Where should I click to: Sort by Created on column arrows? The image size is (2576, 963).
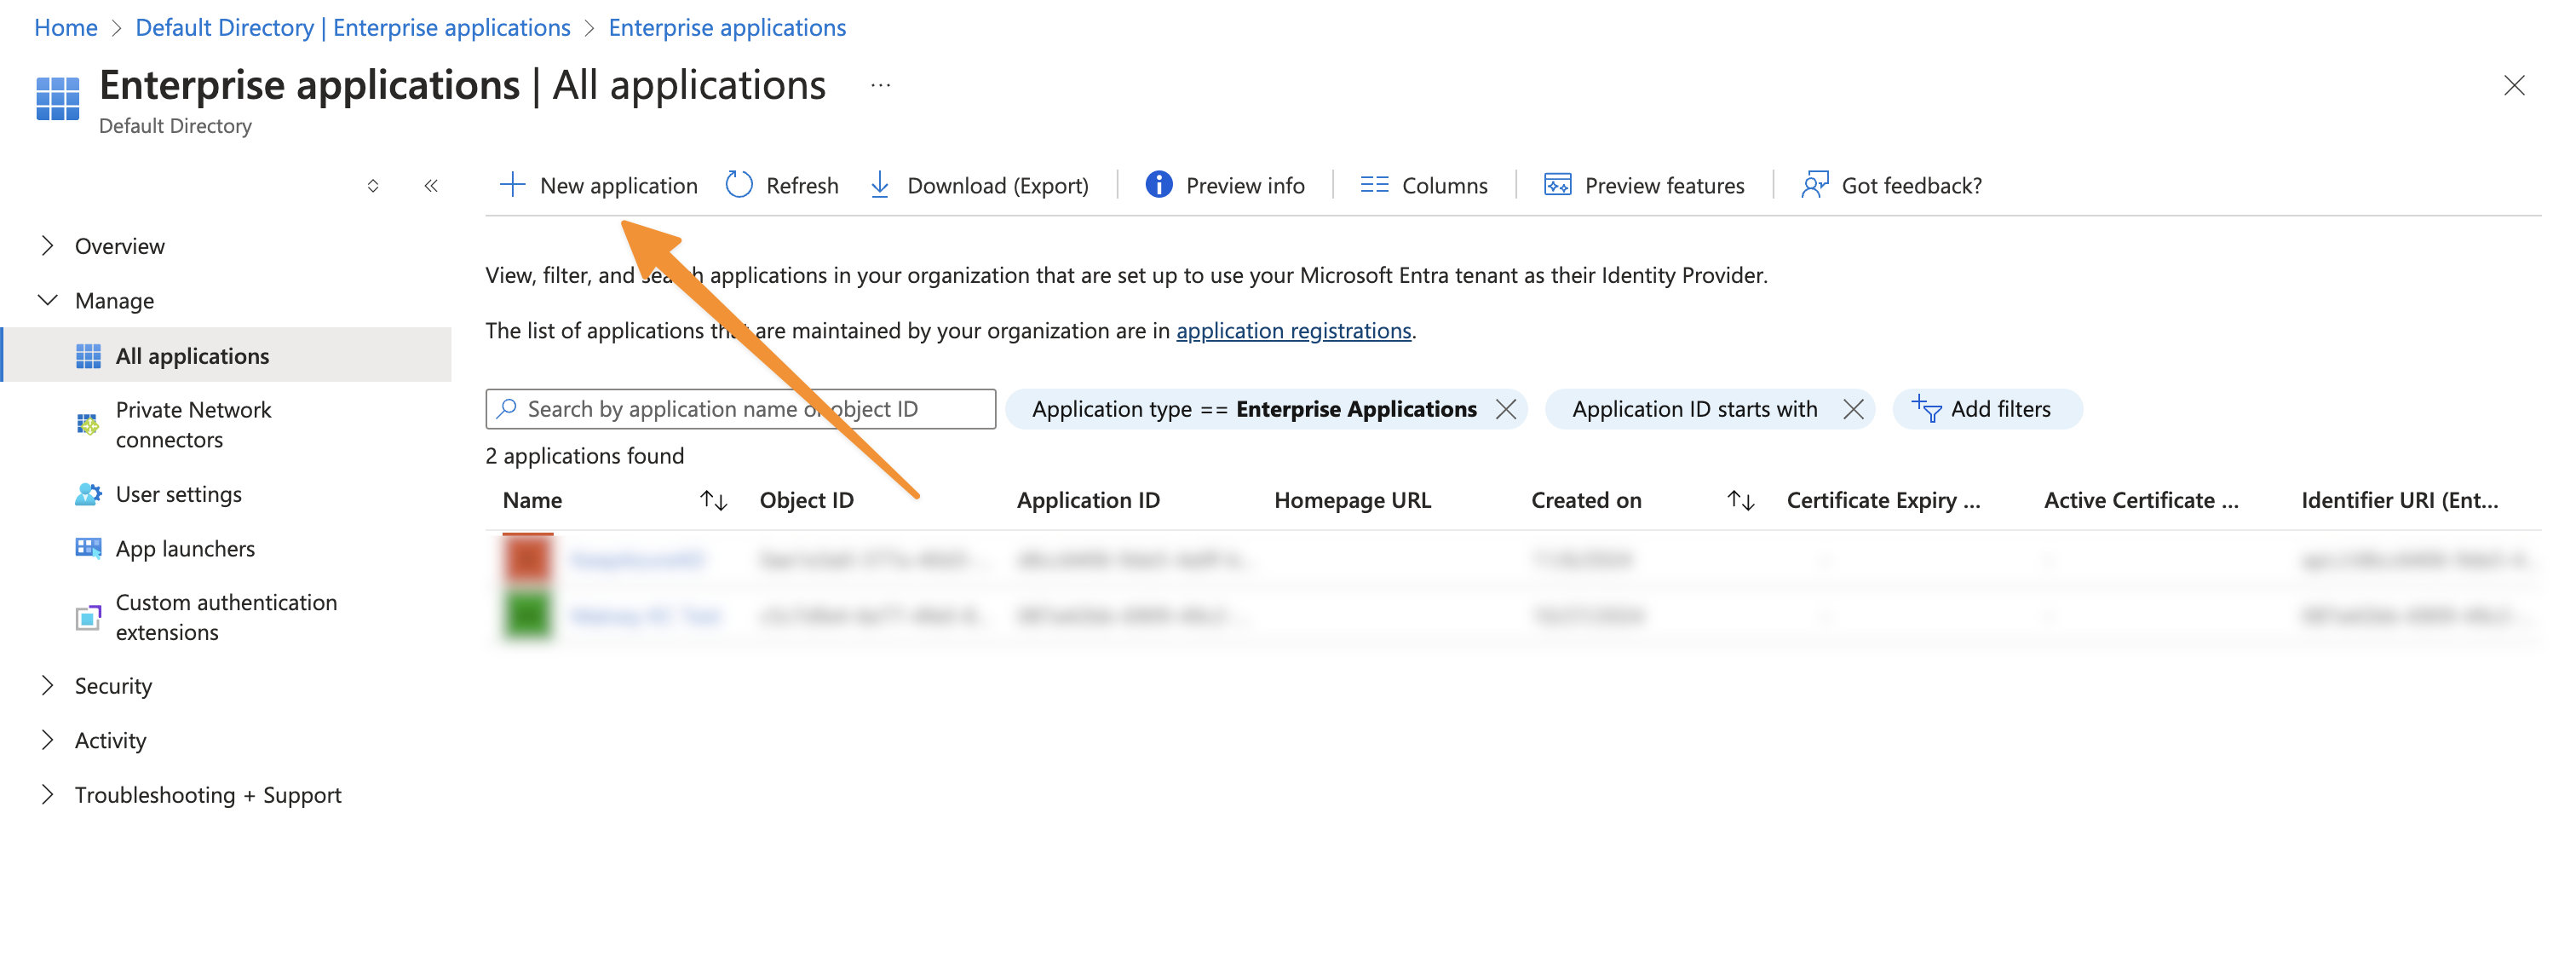(1740, 500)
